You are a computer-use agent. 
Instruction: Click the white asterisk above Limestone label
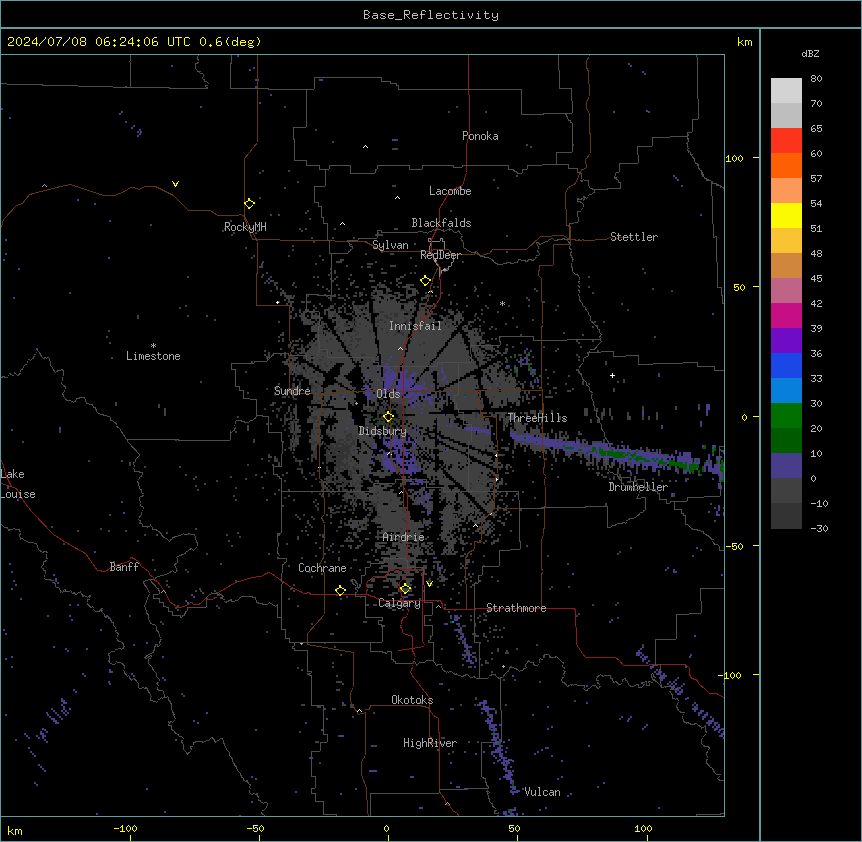pos(153,346)
